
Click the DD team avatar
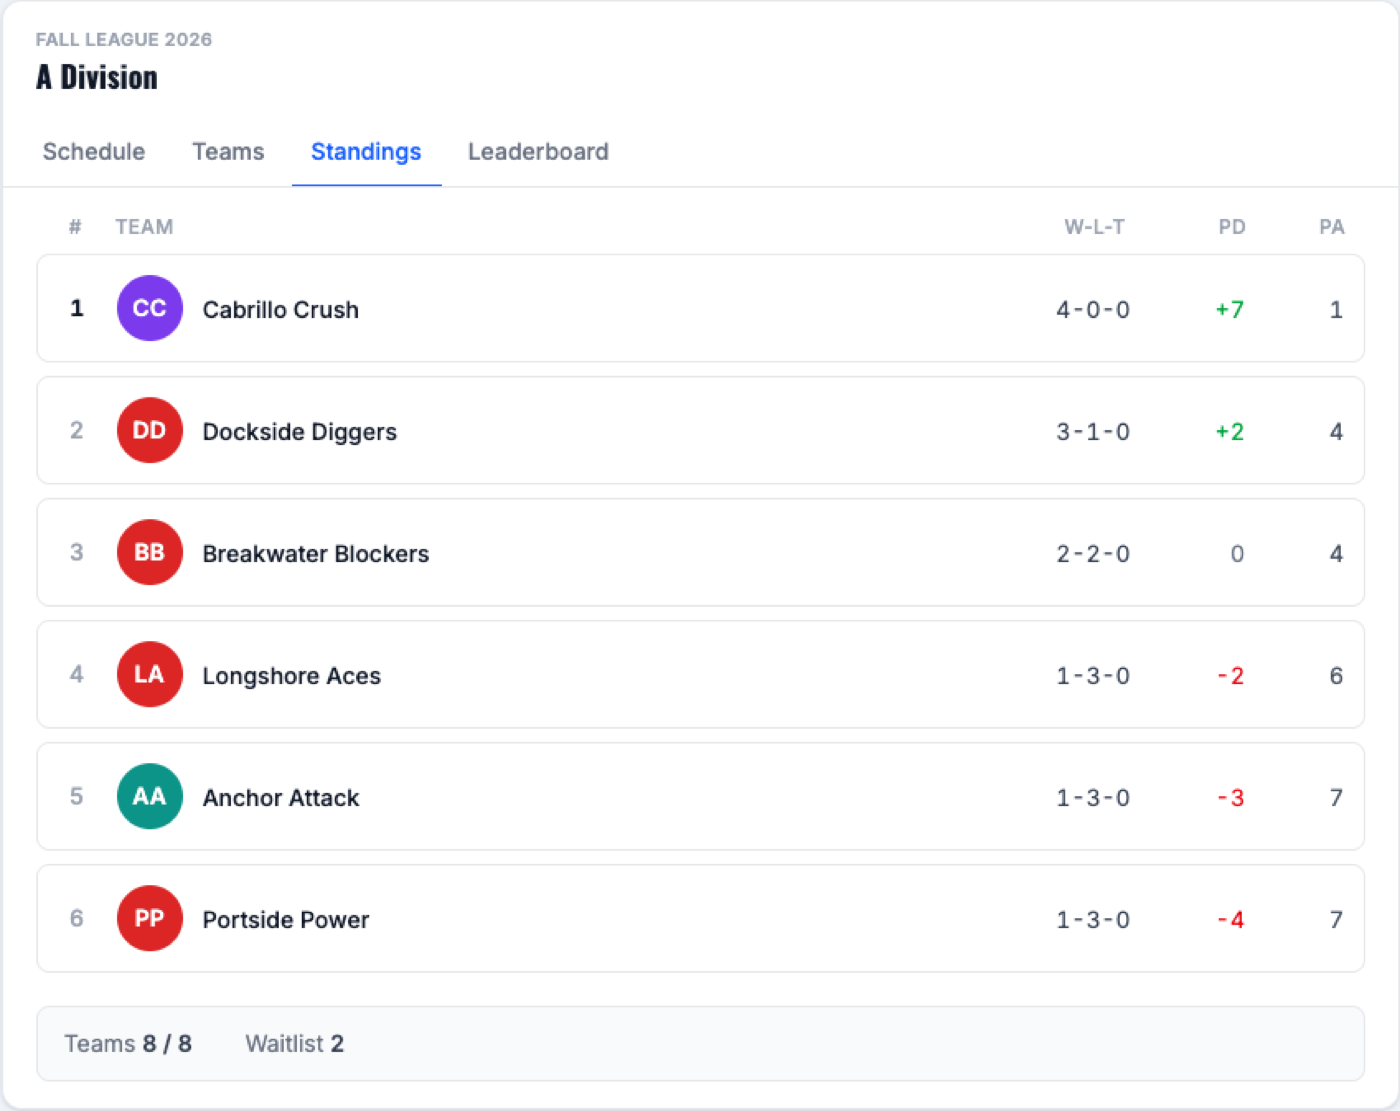150,430
